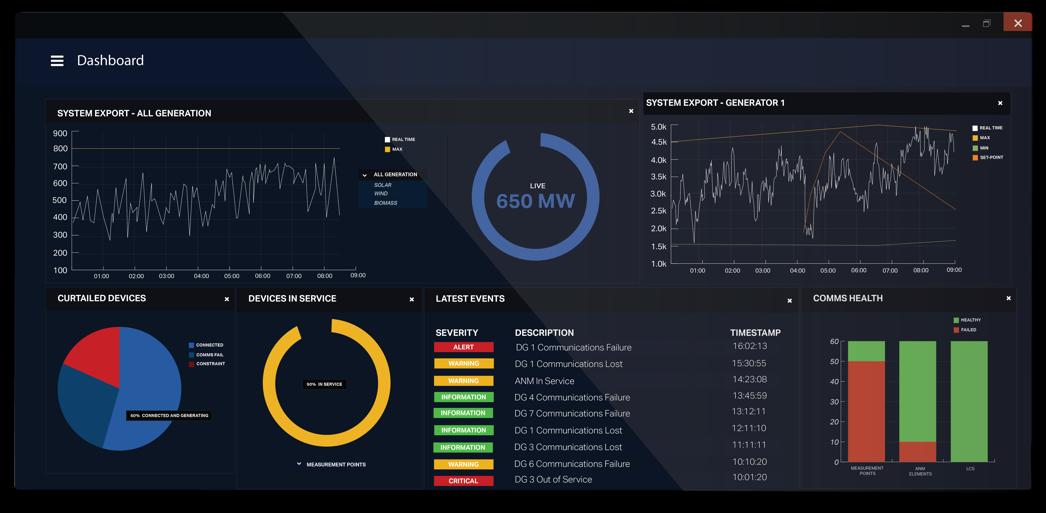Close the Devices In Service panel
The image size is (1046, 513).
pos(412,300)
